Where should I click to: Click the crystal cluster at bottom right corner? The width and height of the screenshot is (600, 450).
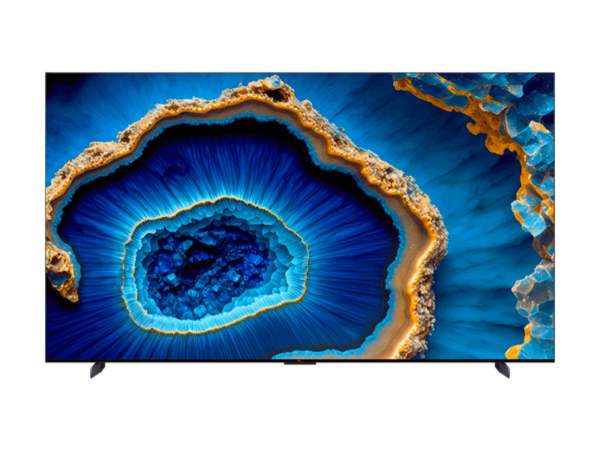pos(530,320)
